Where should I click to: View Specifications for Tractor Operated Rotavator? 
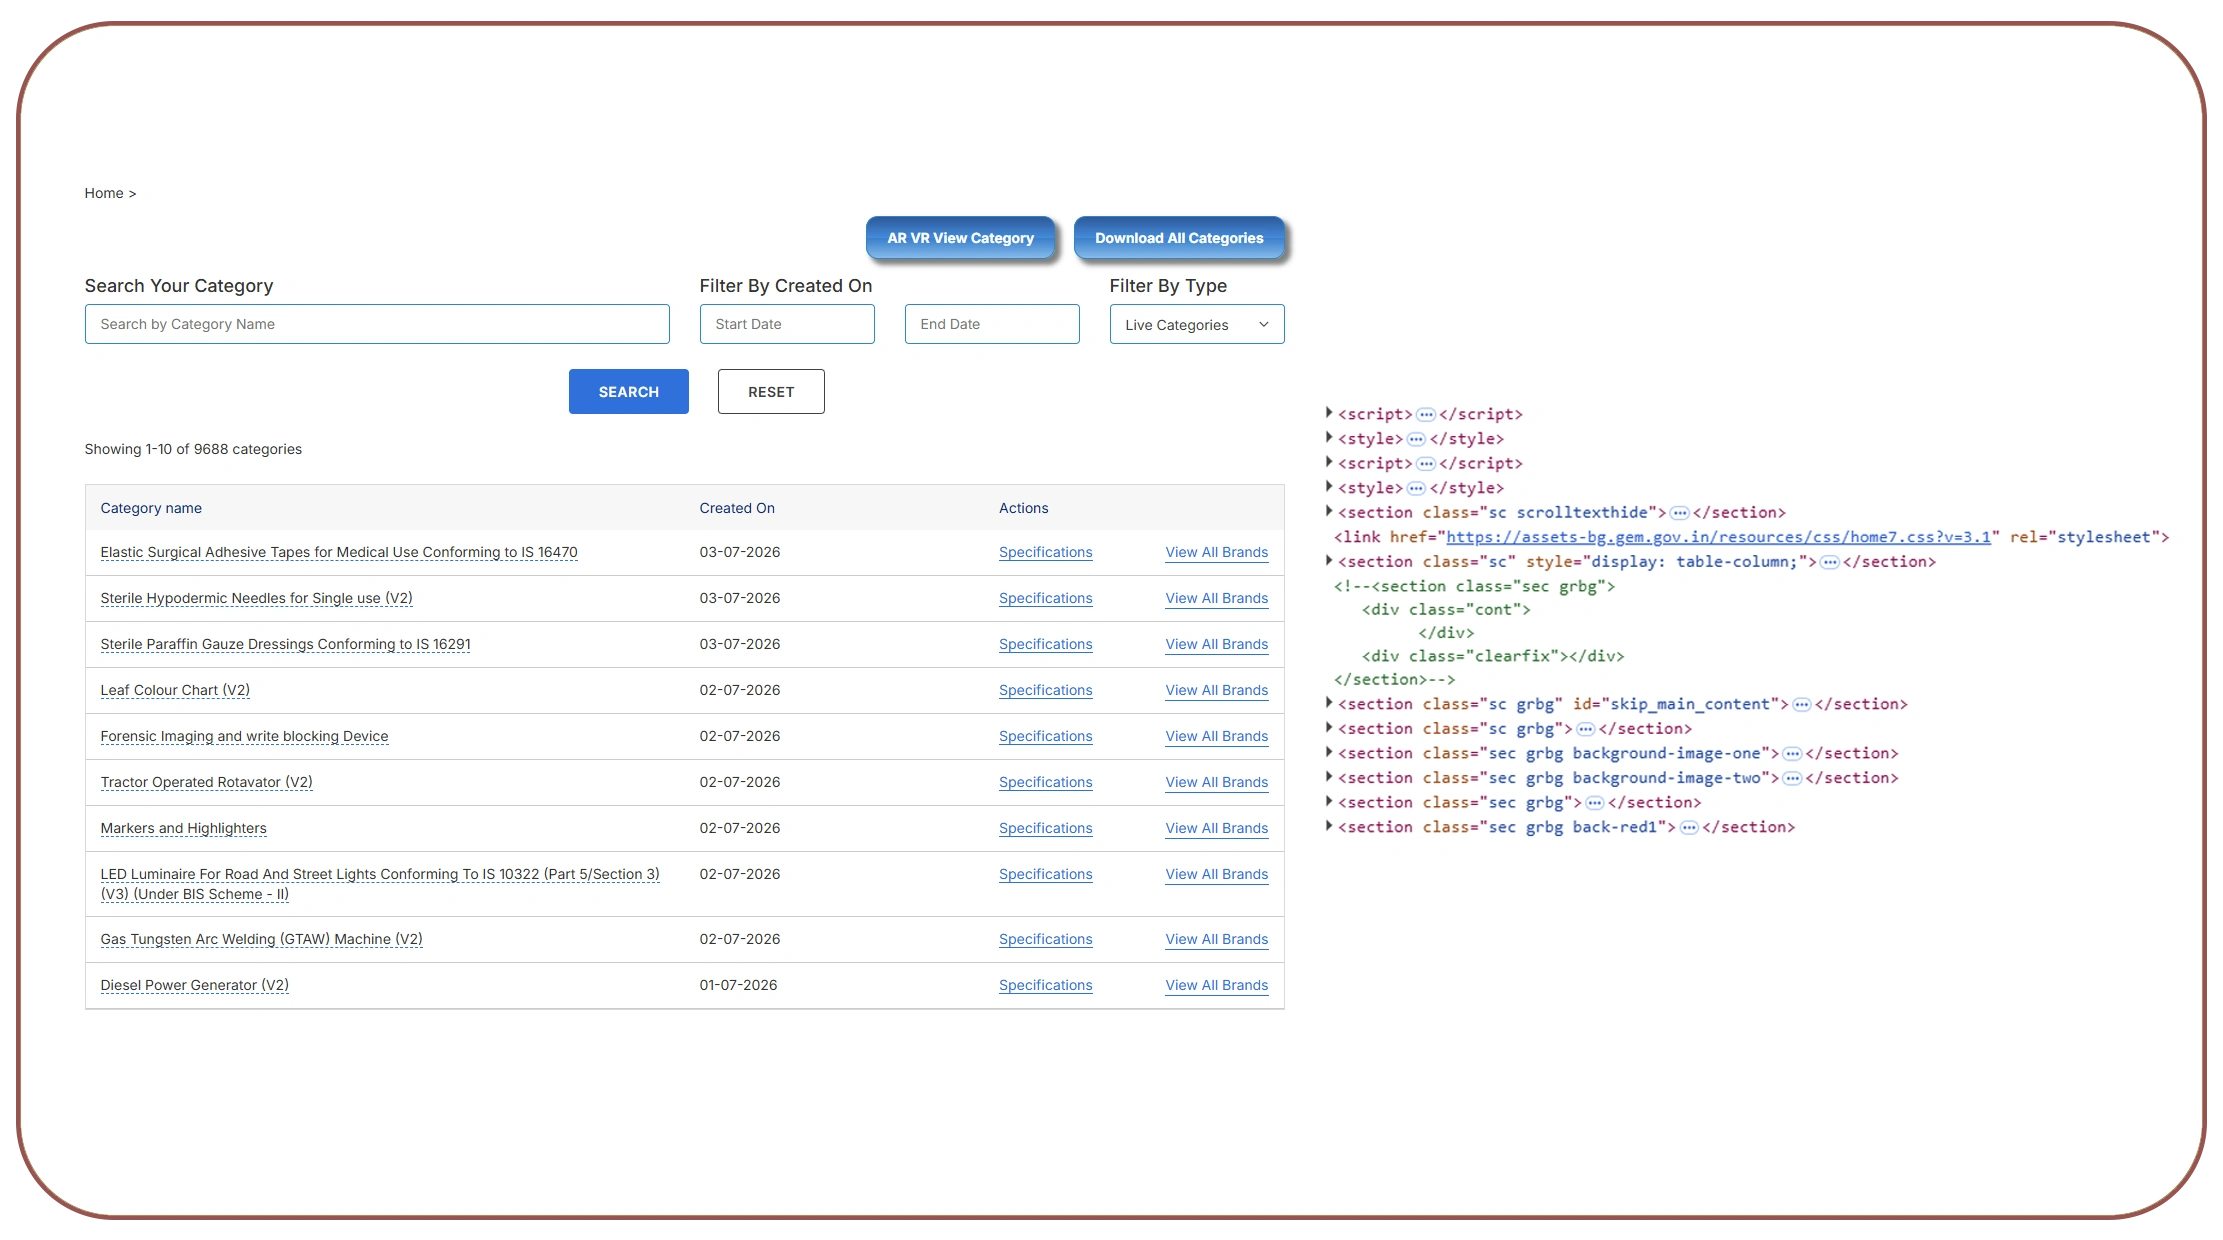[1045, 782]
